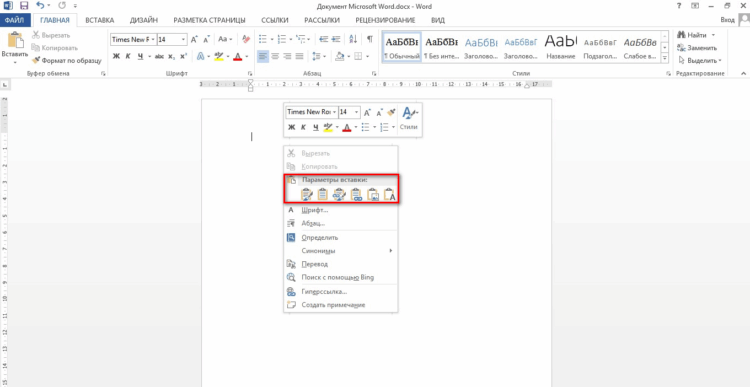The image size is (750, 387).
Task: Click mini toolbar shrink font icon
Action: [x=379, y=113]
